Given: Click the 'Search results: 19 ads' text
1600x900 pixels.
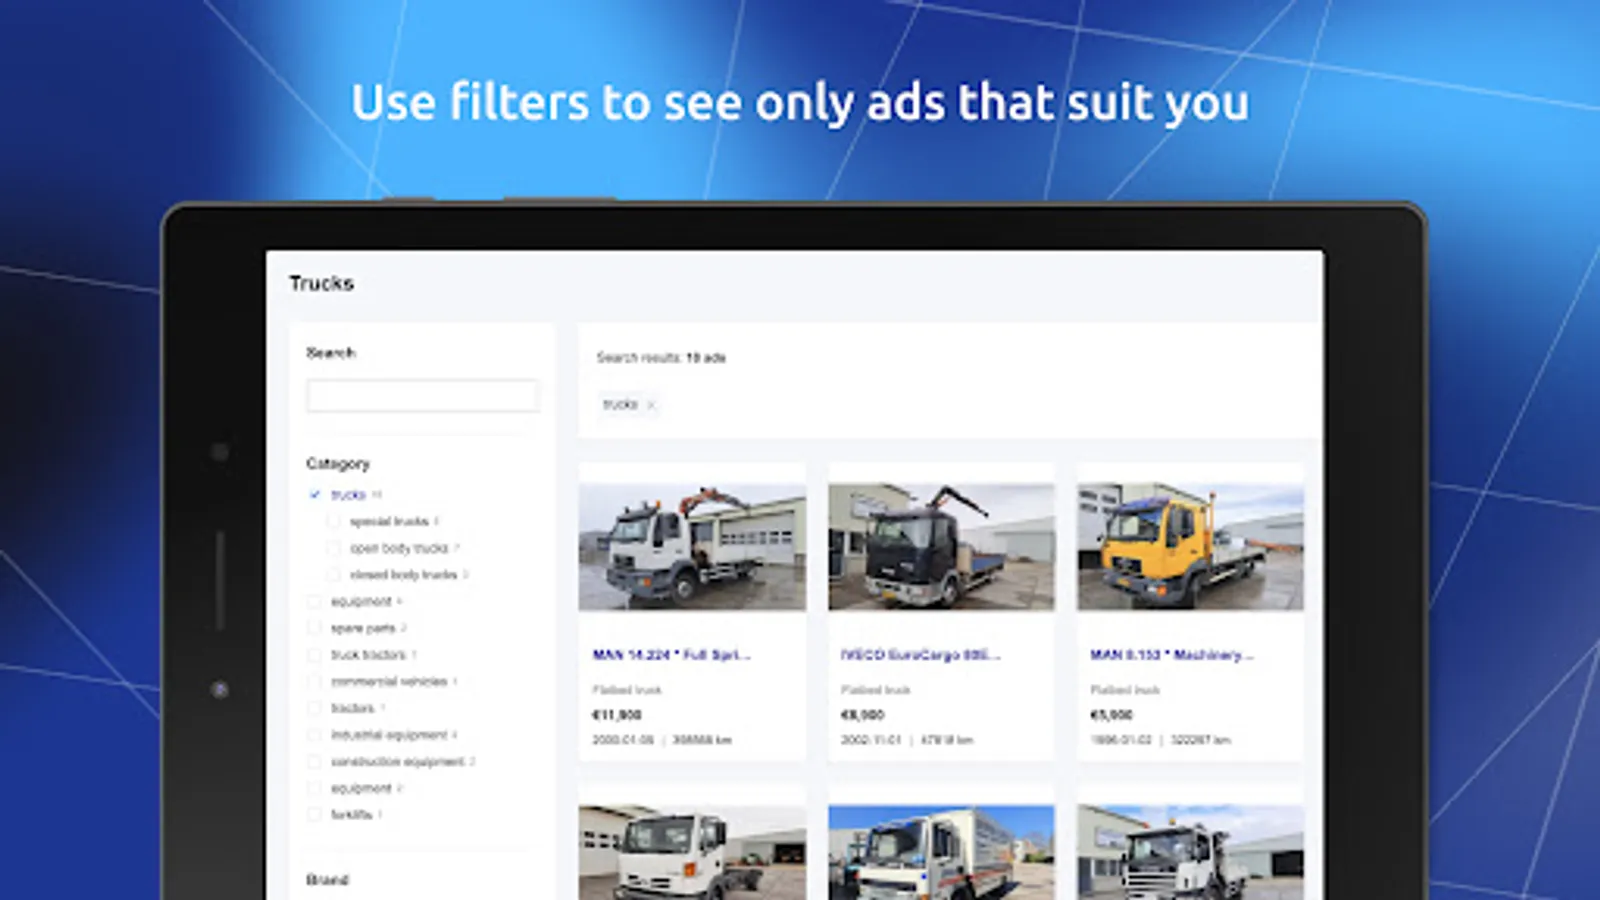Looking at the screenshot, I should click(x=661, y=357).
